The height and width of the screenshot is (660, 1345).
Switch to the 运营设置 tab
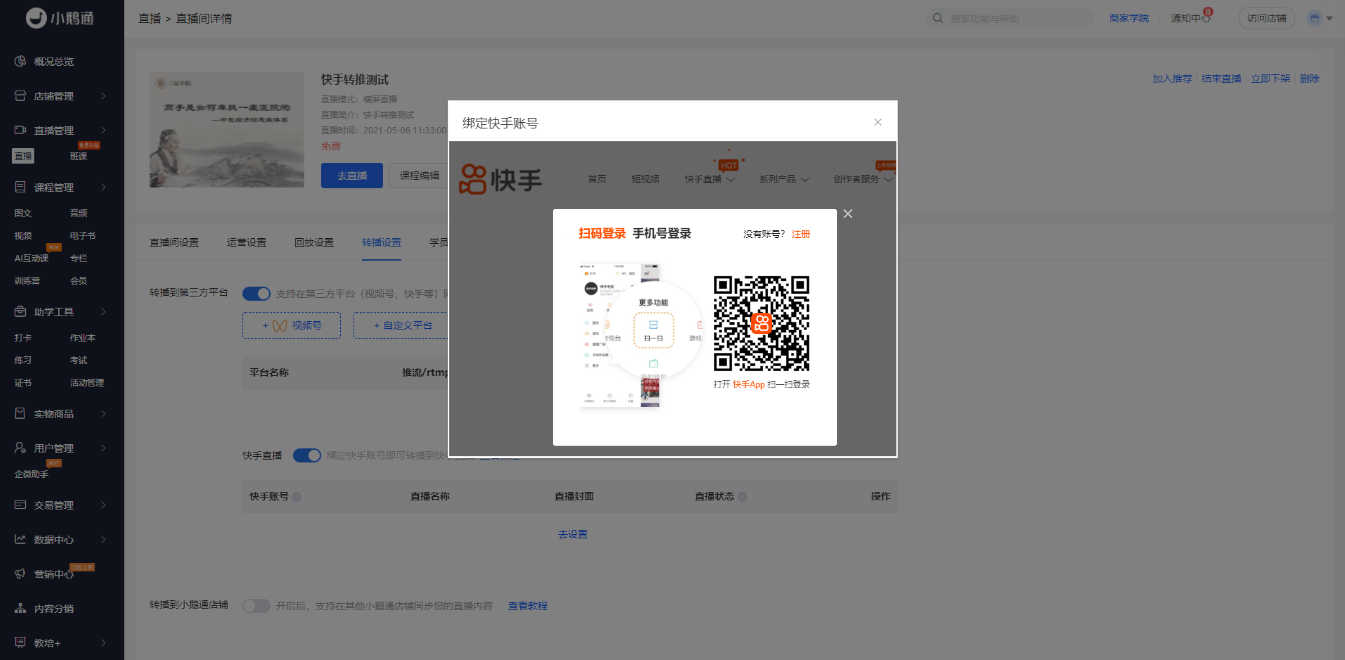pos(246,242)
